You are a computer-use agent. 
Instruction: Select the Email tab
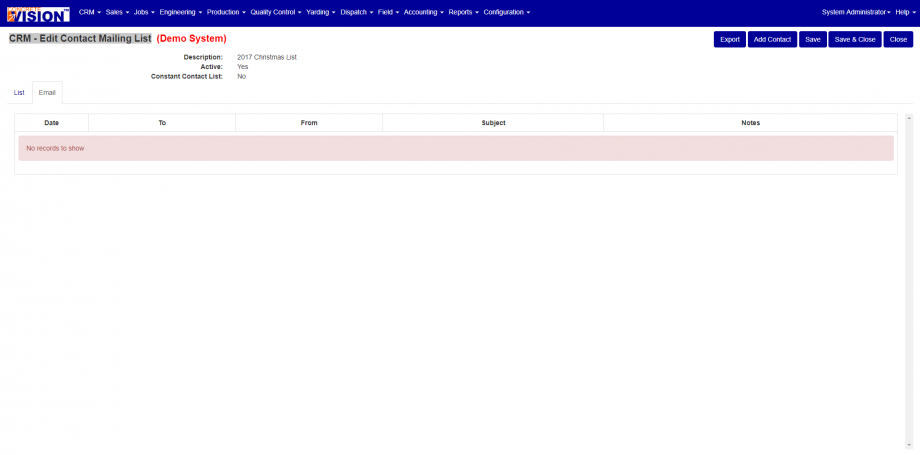[x=47, y=93]
